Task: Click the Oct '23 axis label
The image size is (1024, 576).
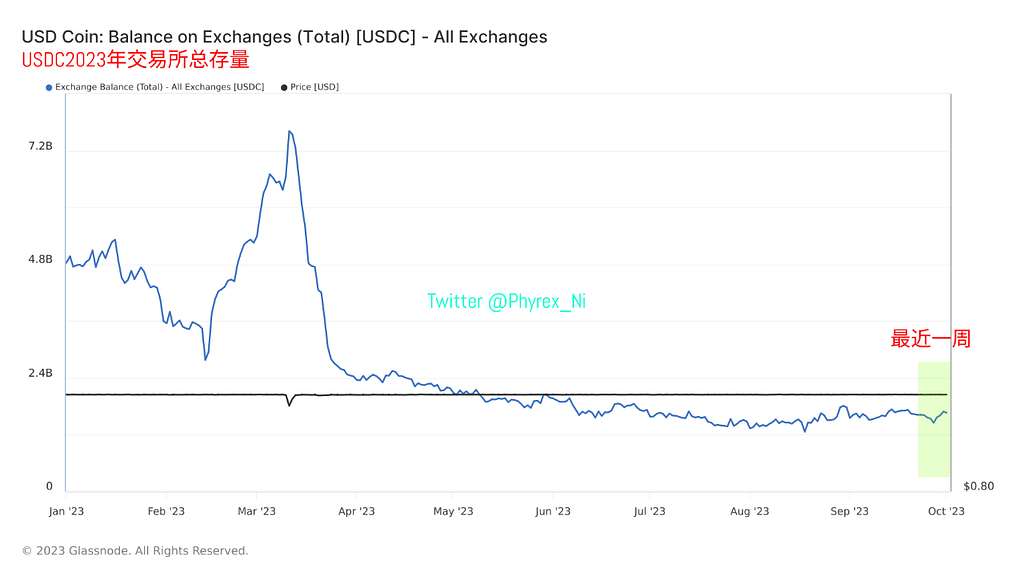Action: point(946,511)
